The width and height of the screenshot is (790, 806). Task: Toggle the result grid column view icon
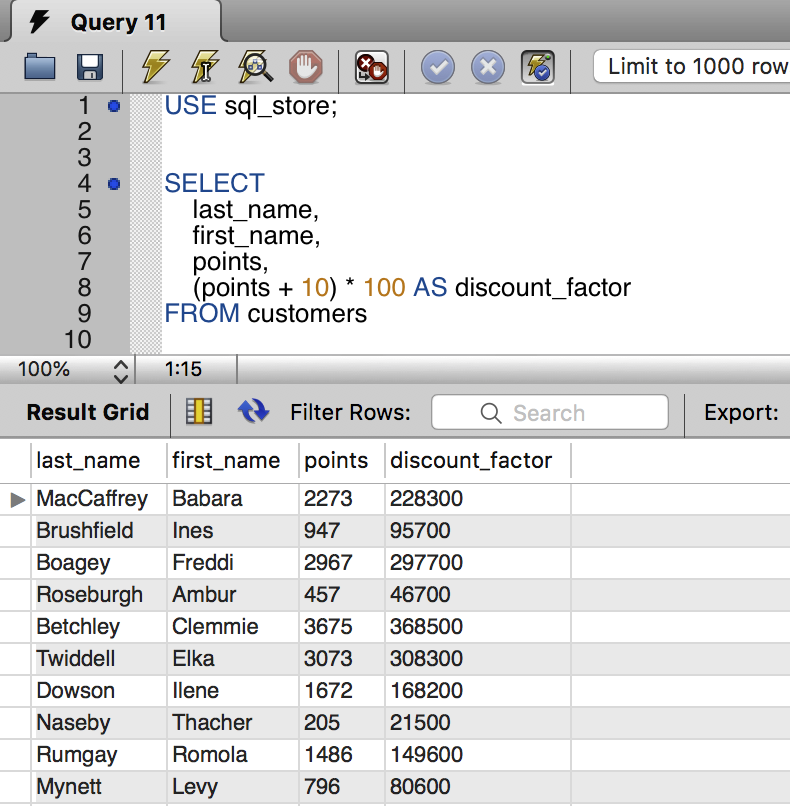[199, 412]
